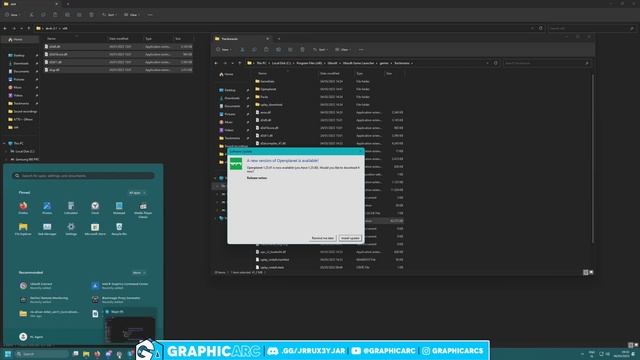
Task: Launch Calculator from pinned apps
Action: 71,208
